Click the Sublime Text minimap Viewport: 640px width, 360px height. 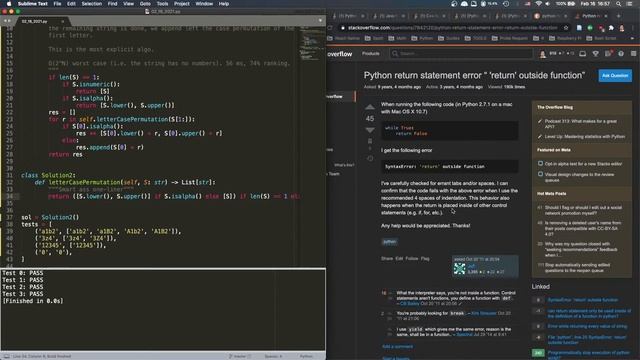(x=312, y=45)
